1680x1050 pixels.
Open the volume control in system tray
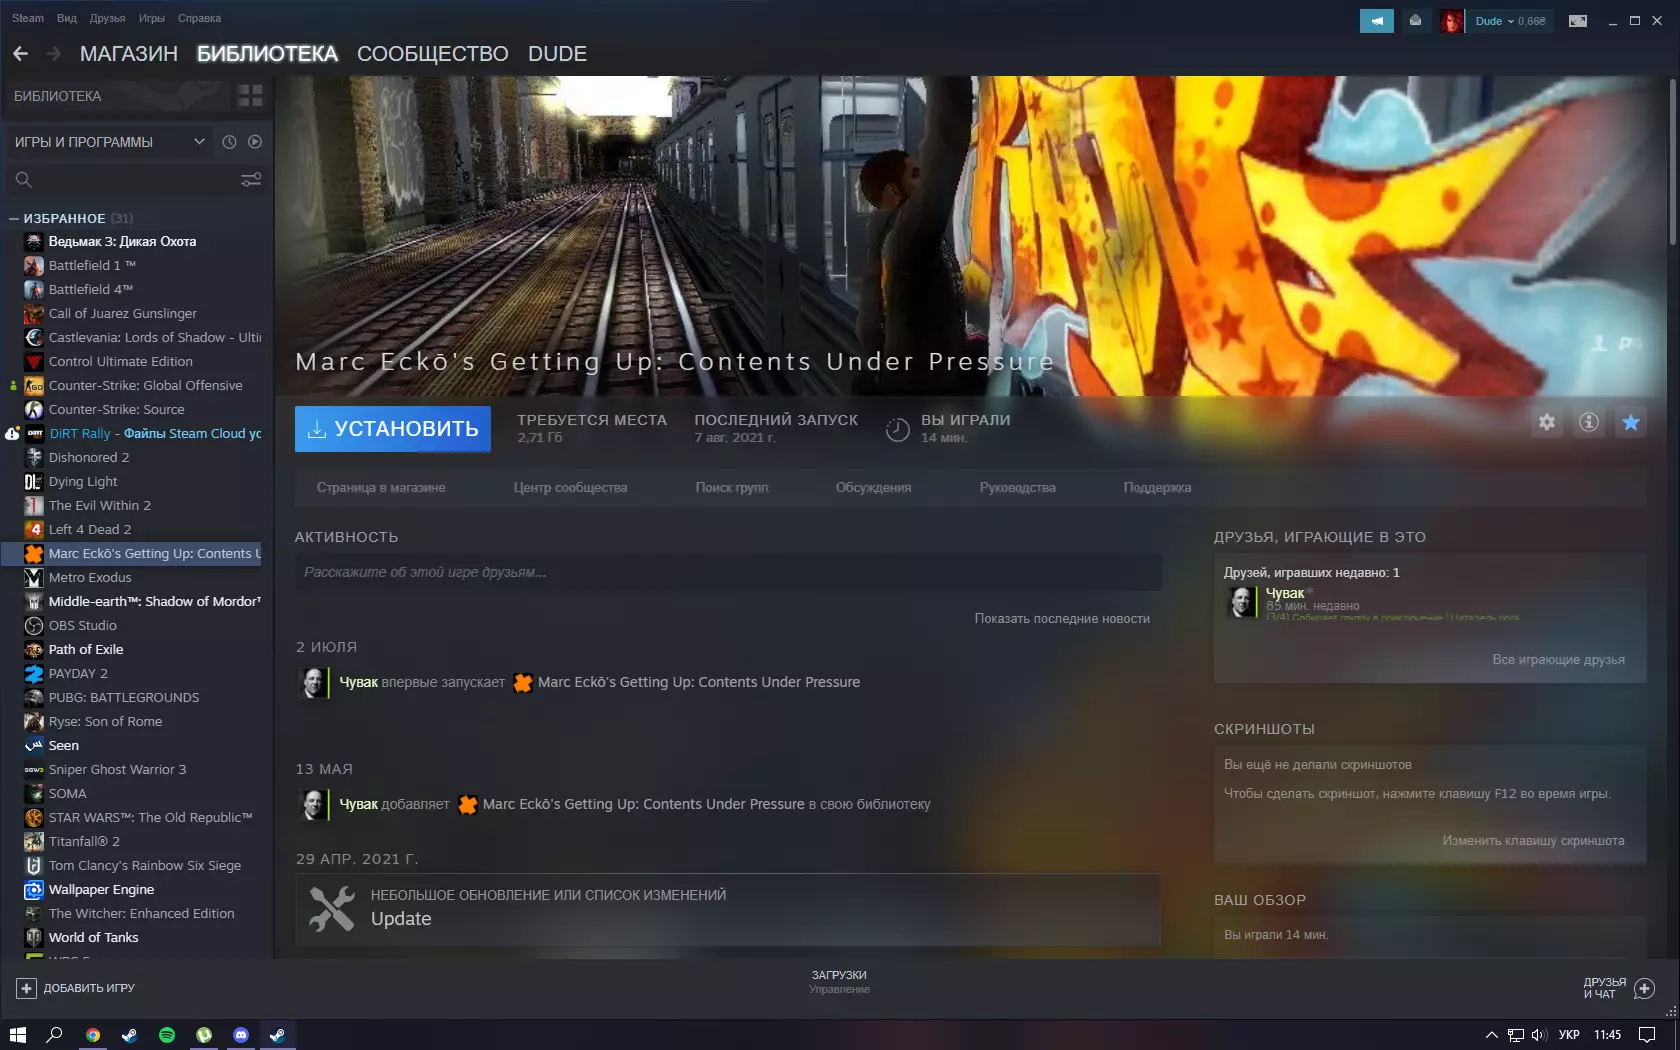point(1539,1035)
